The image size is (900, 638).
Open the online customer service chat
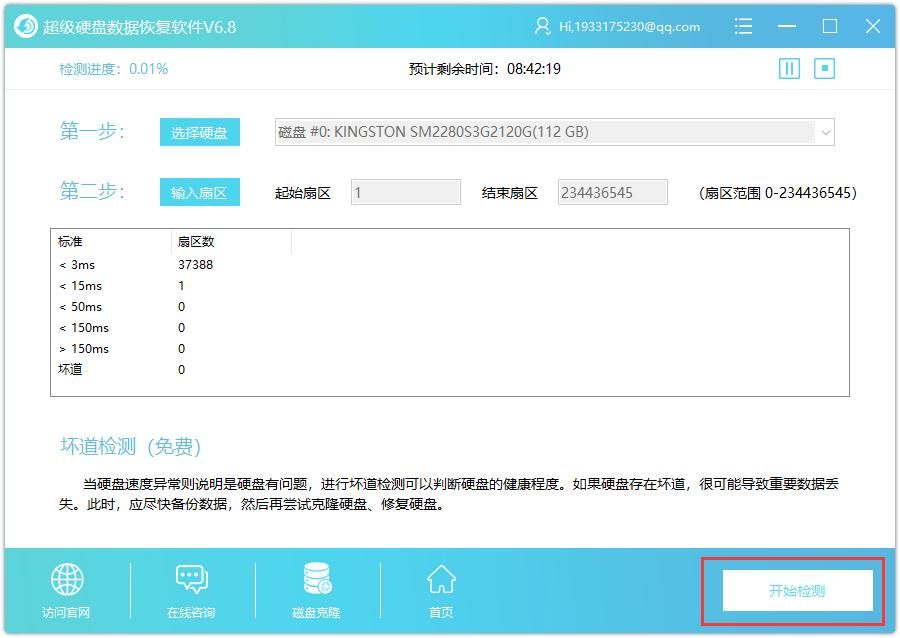tap(190, 588)
